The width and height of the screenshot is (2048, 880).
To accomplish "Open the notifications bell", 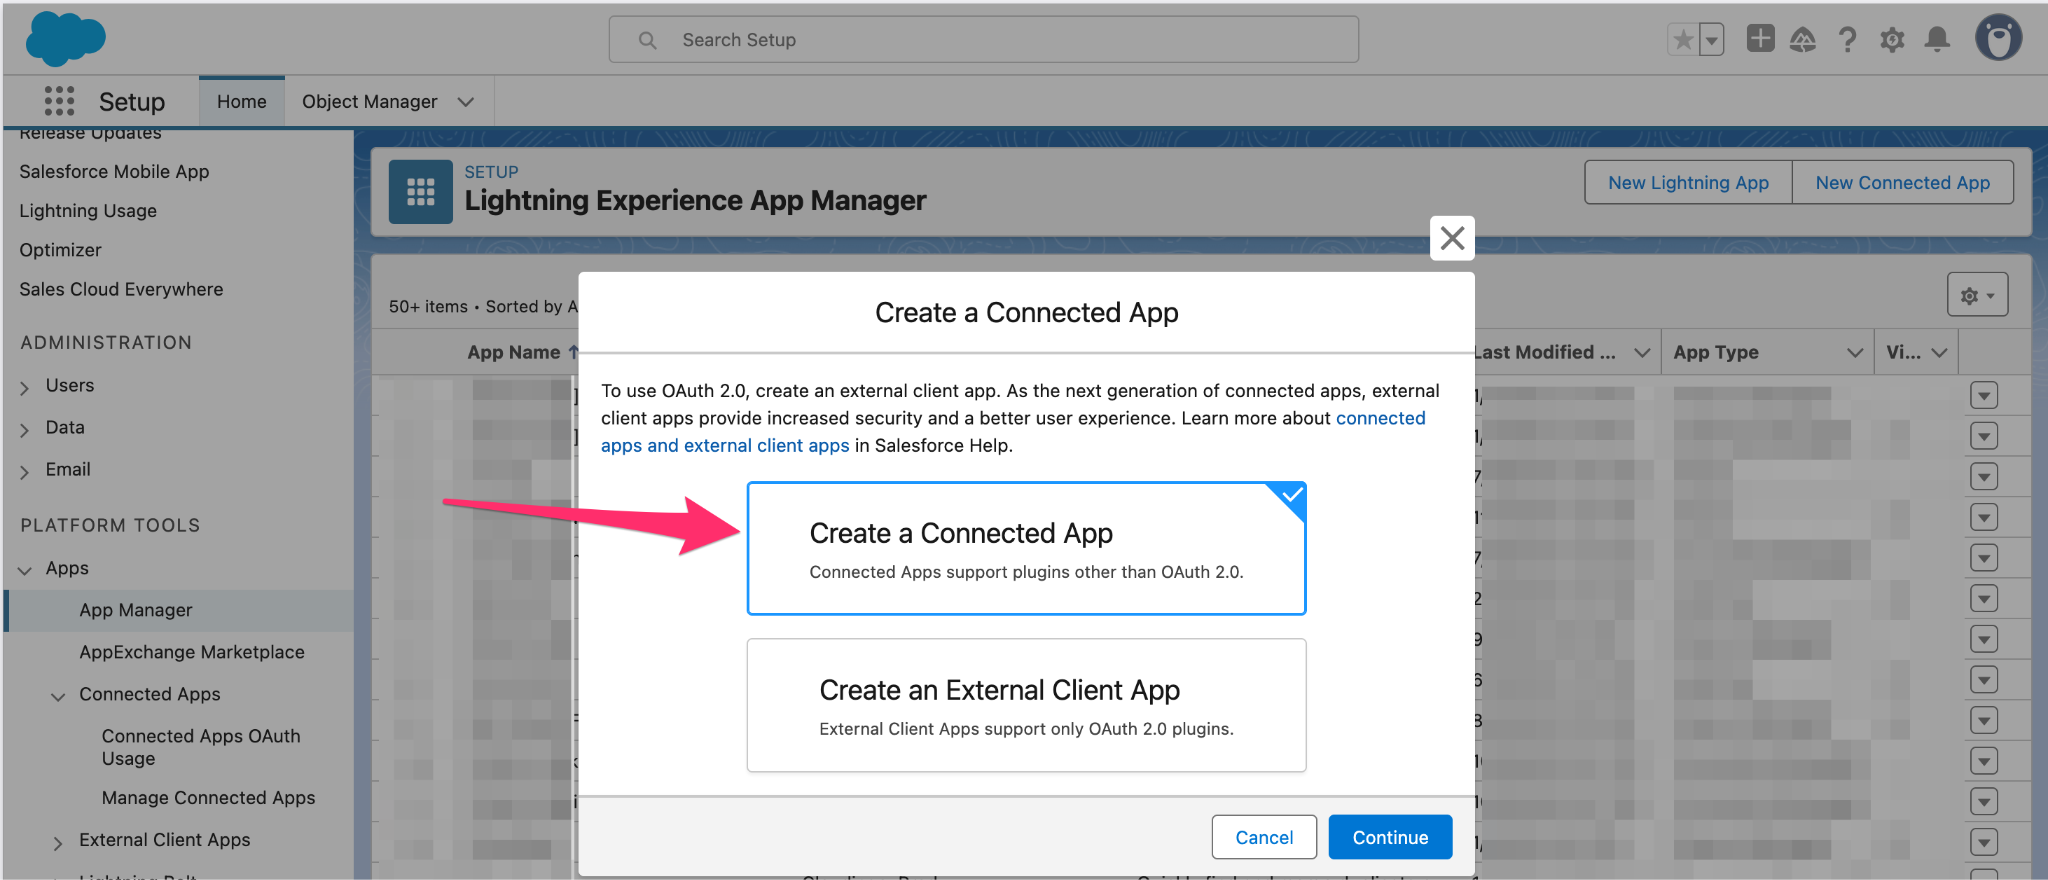I will [1937, 39].
